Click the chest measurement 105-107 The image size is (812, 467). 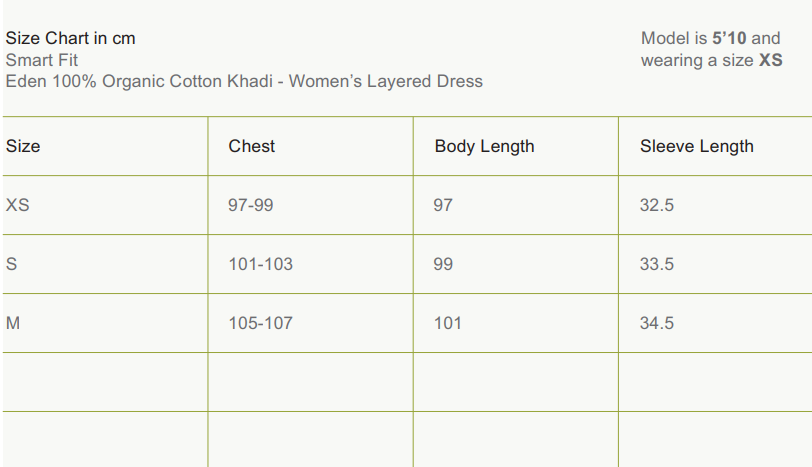(260, 323)
